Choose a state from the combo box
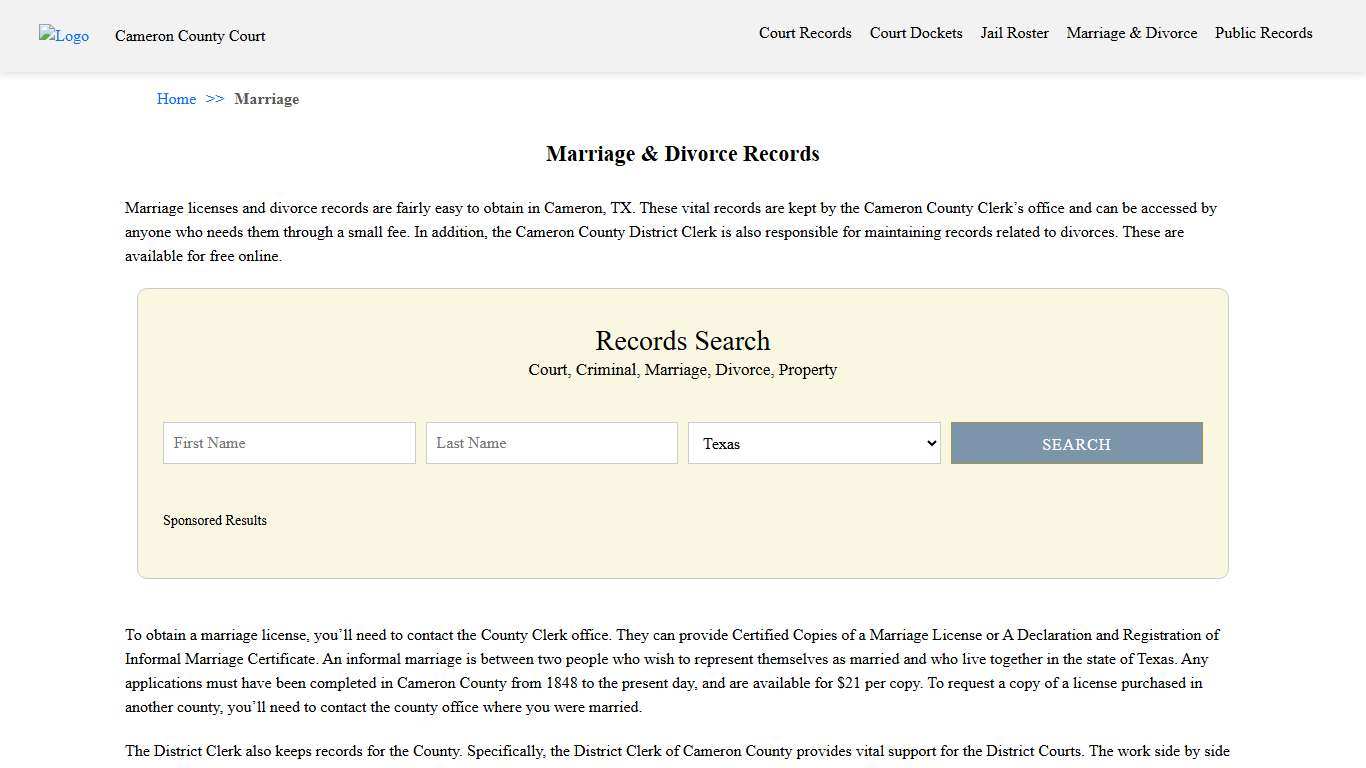 (813, 443)
